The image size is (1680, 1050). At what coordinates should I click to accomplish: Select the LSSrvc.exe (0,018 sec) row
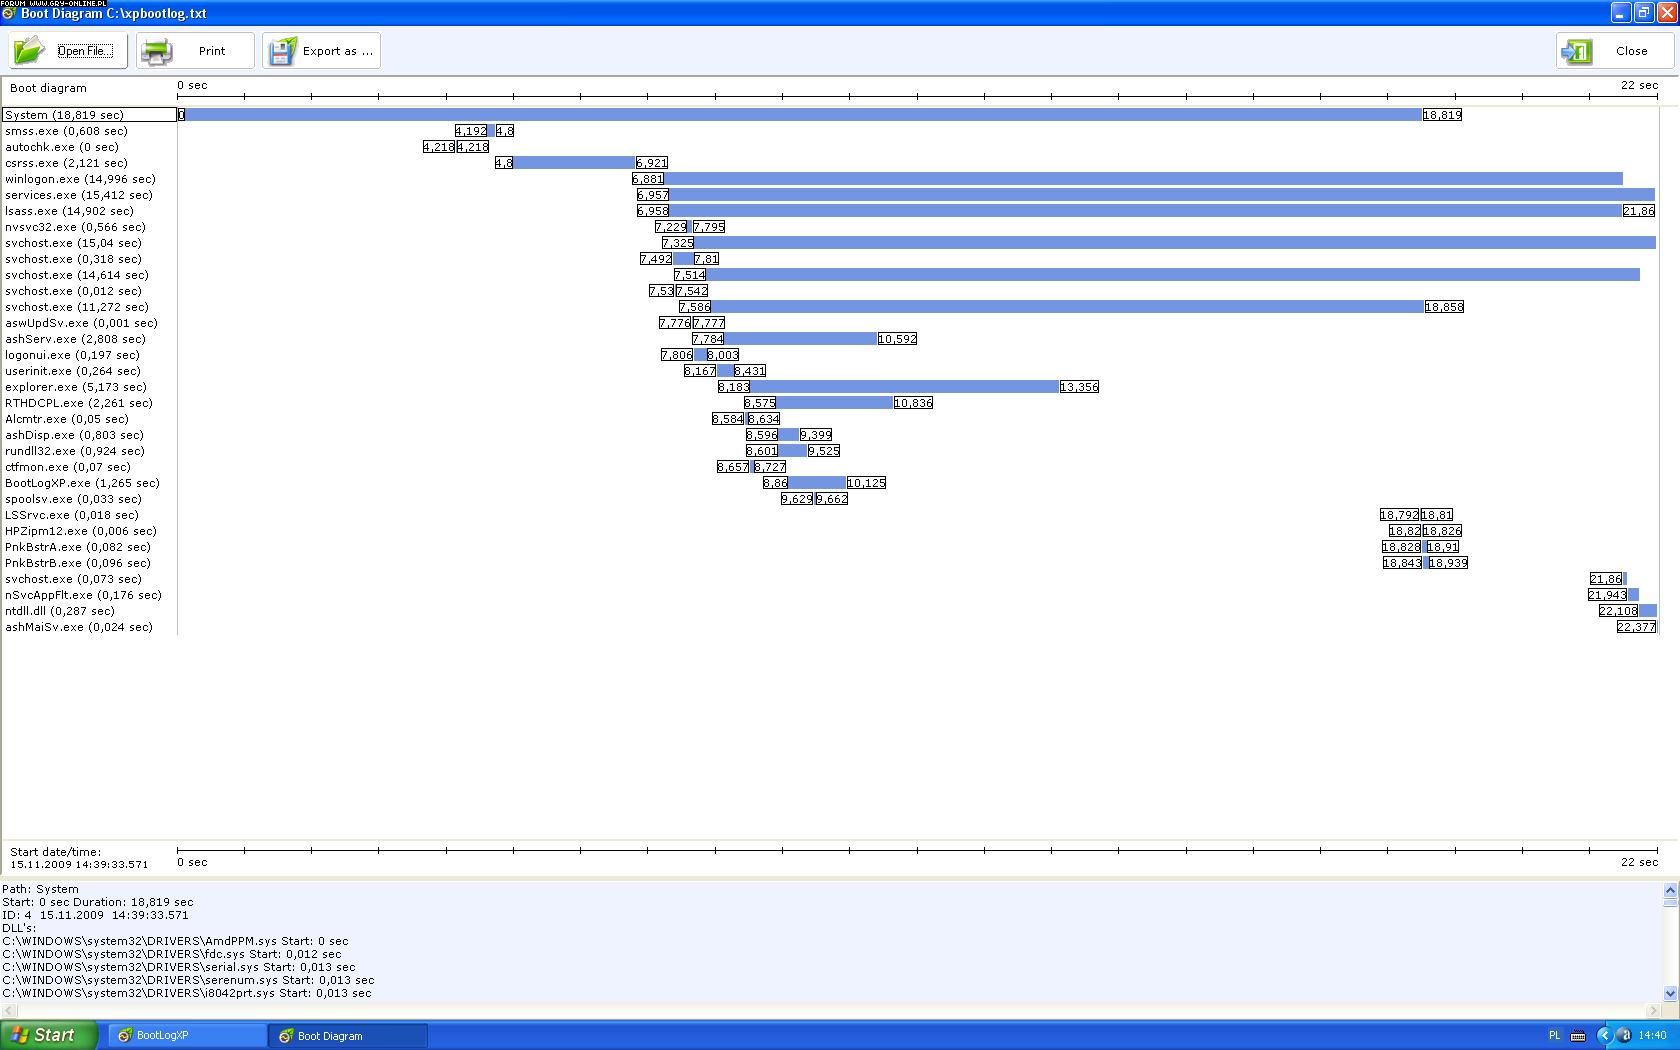72,515
